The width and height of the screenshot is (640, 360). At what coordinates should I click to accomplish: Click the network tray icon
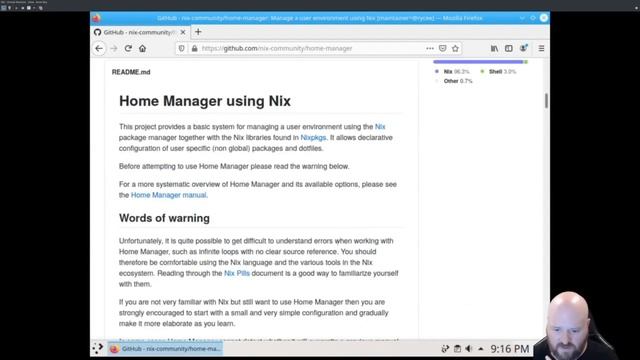(445, 349)
